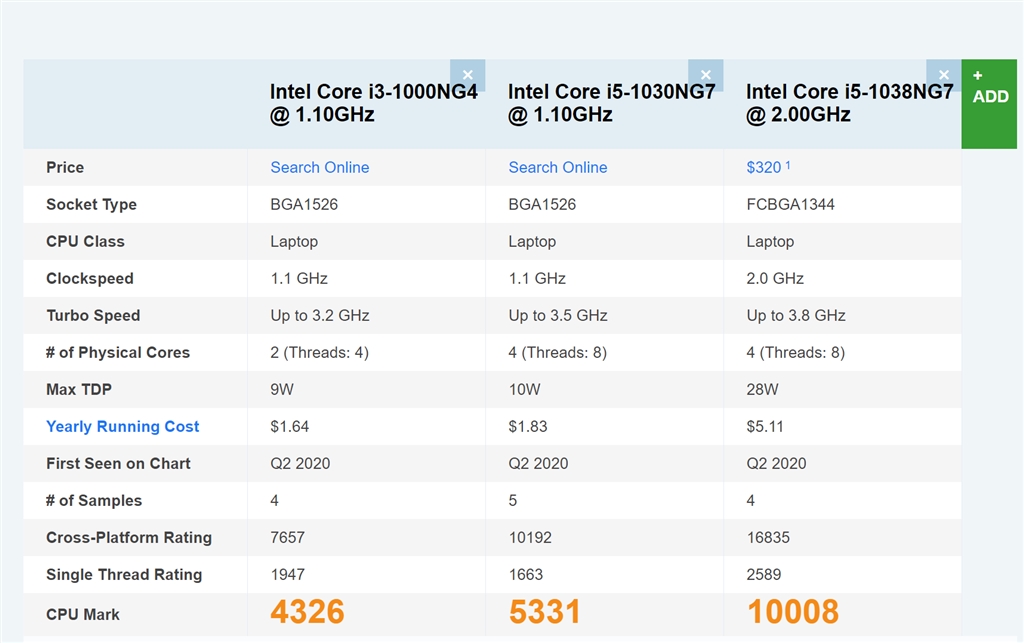Image resolution: width=1024 pixels, height=643 pixels.
Task: Click the Intel Core i5-1030NG7 heading
Action: [611, 103]
